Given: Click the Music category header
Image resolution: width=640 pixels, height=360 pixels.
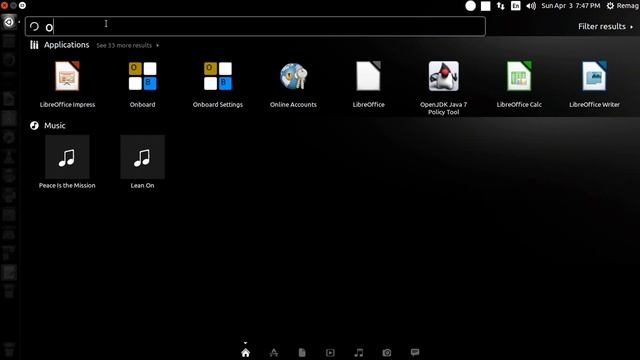Looking at the screenshot, I should 48,125.
